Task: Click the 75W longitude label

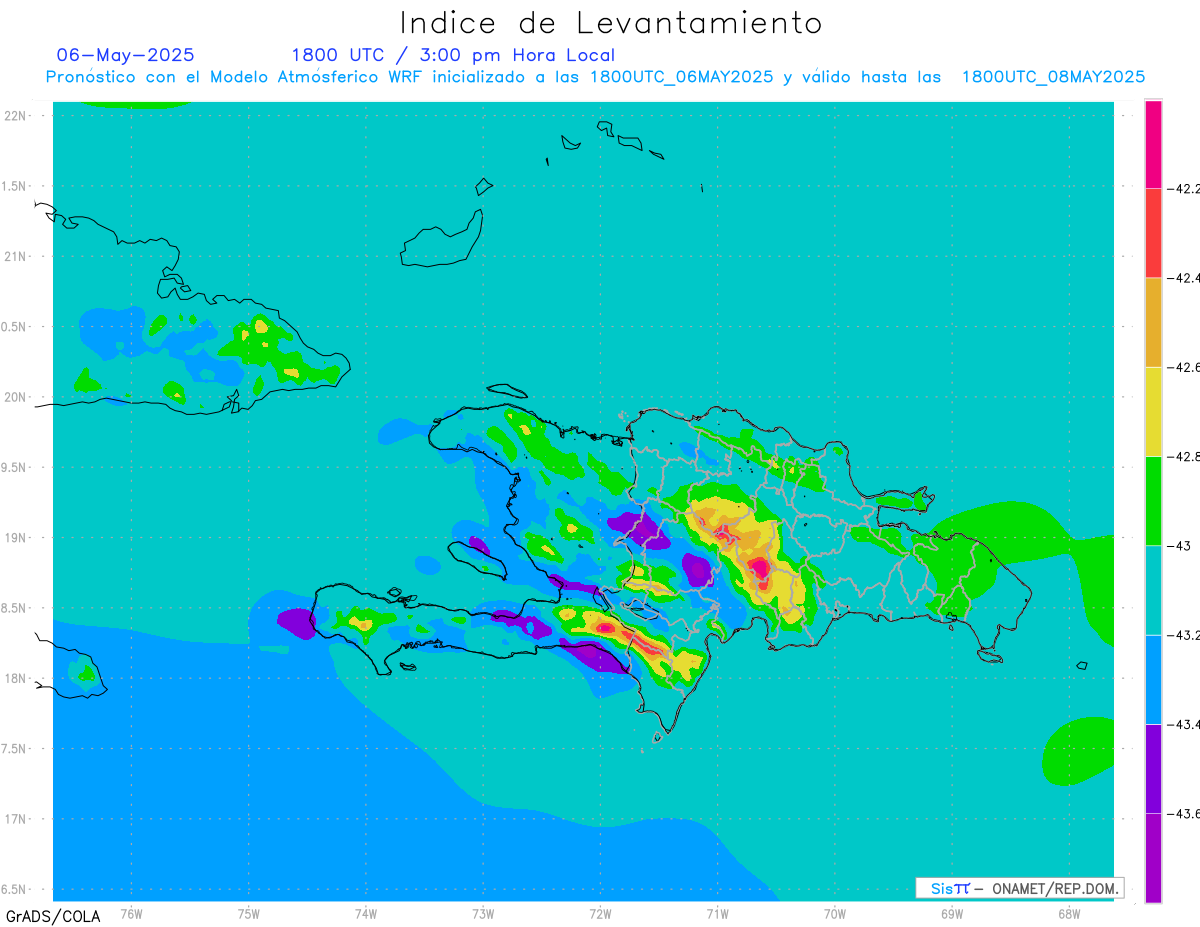Action: pos(248,913)
